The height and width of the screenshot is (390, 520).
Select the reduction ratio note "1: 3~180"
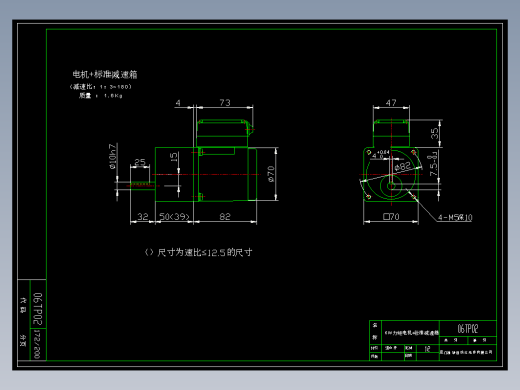pos(113,87)
